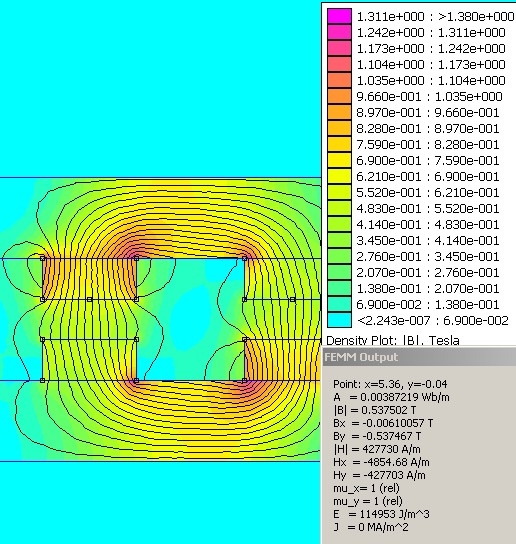Viewport: 516px width, 544px height.
Task: Click the 'mu_y = 1 (rel)' line
Action: coord(367,501)
